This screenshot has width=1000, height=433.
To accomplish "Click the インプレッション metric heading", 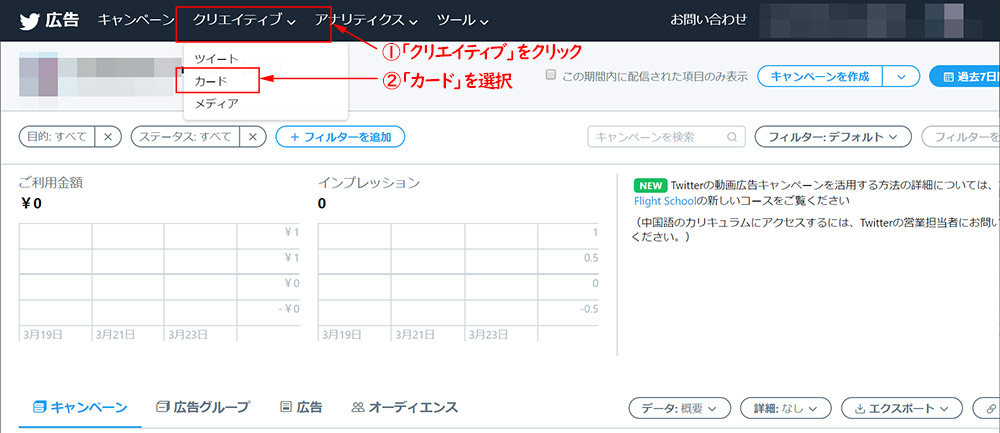I will 369,183.
